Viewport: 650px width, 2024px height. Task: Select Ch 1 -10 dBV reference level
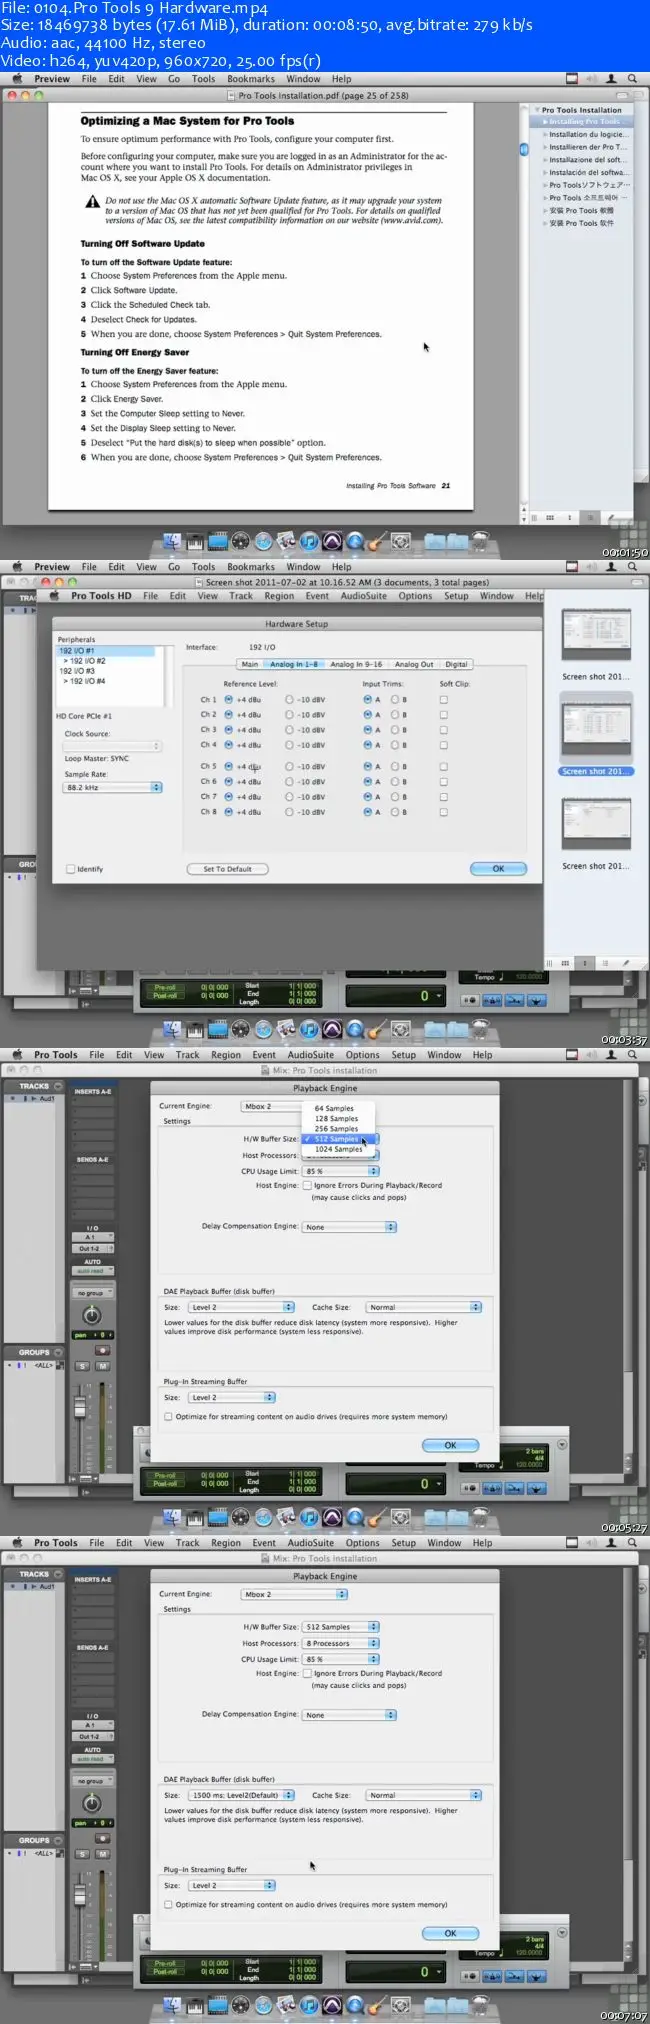coord(289,700)
